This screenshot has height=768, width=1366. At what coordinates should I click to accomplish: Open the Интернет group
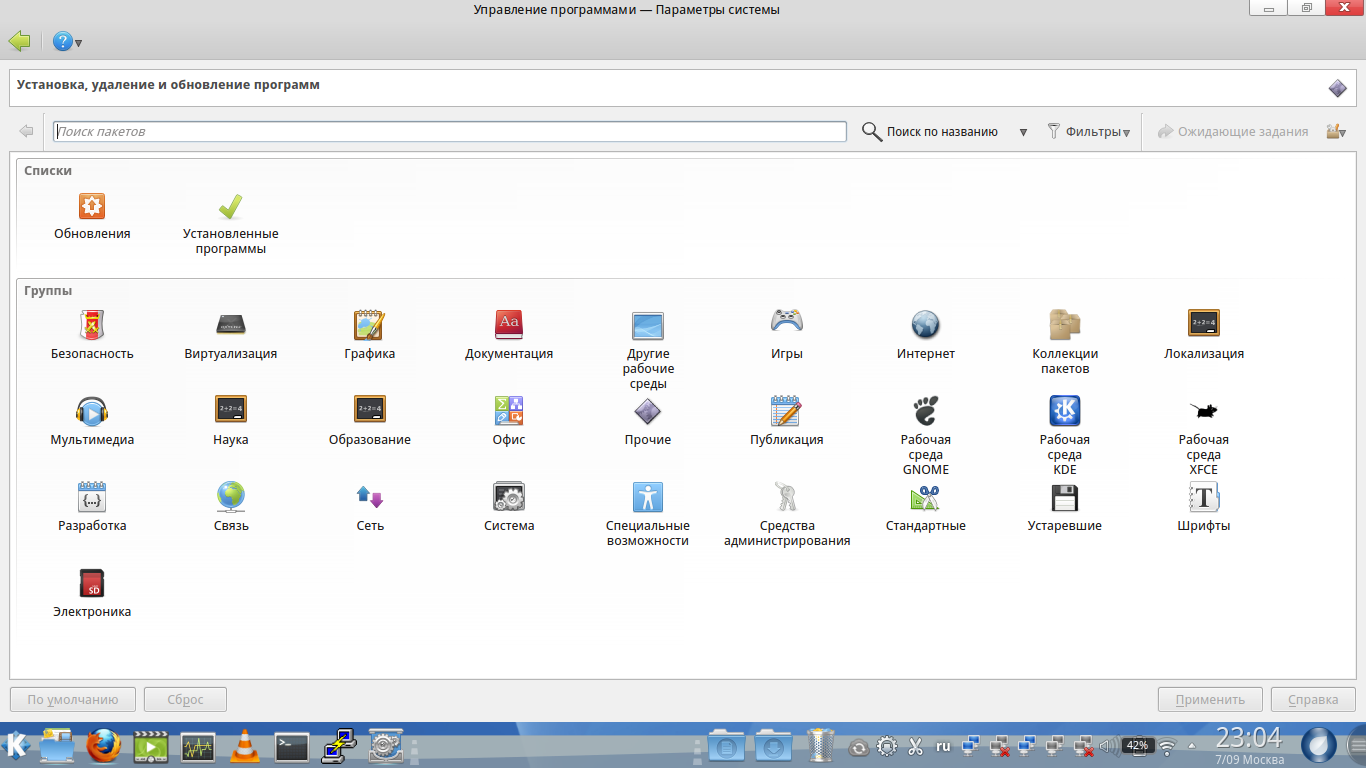926,335
